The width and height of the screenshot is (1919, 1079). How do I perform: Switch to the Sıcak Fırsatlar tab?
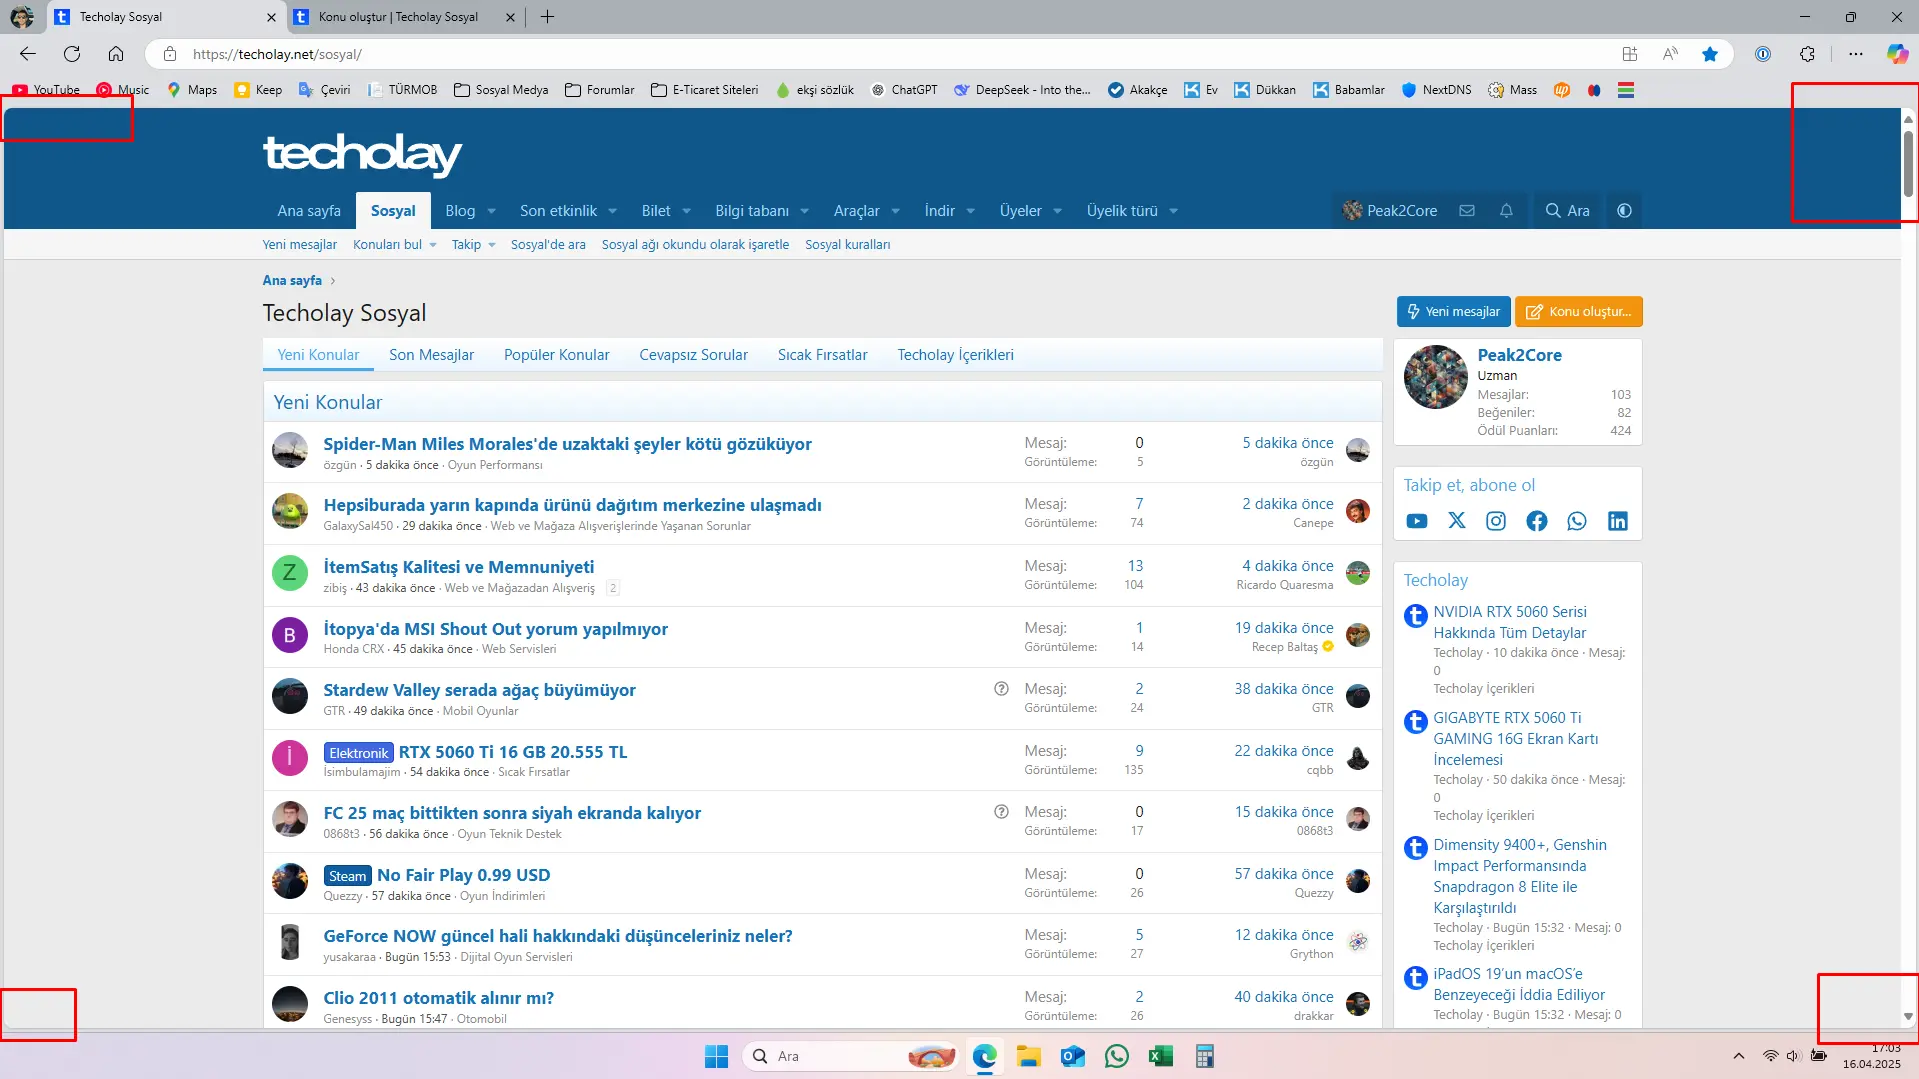(x=822, y=355)
